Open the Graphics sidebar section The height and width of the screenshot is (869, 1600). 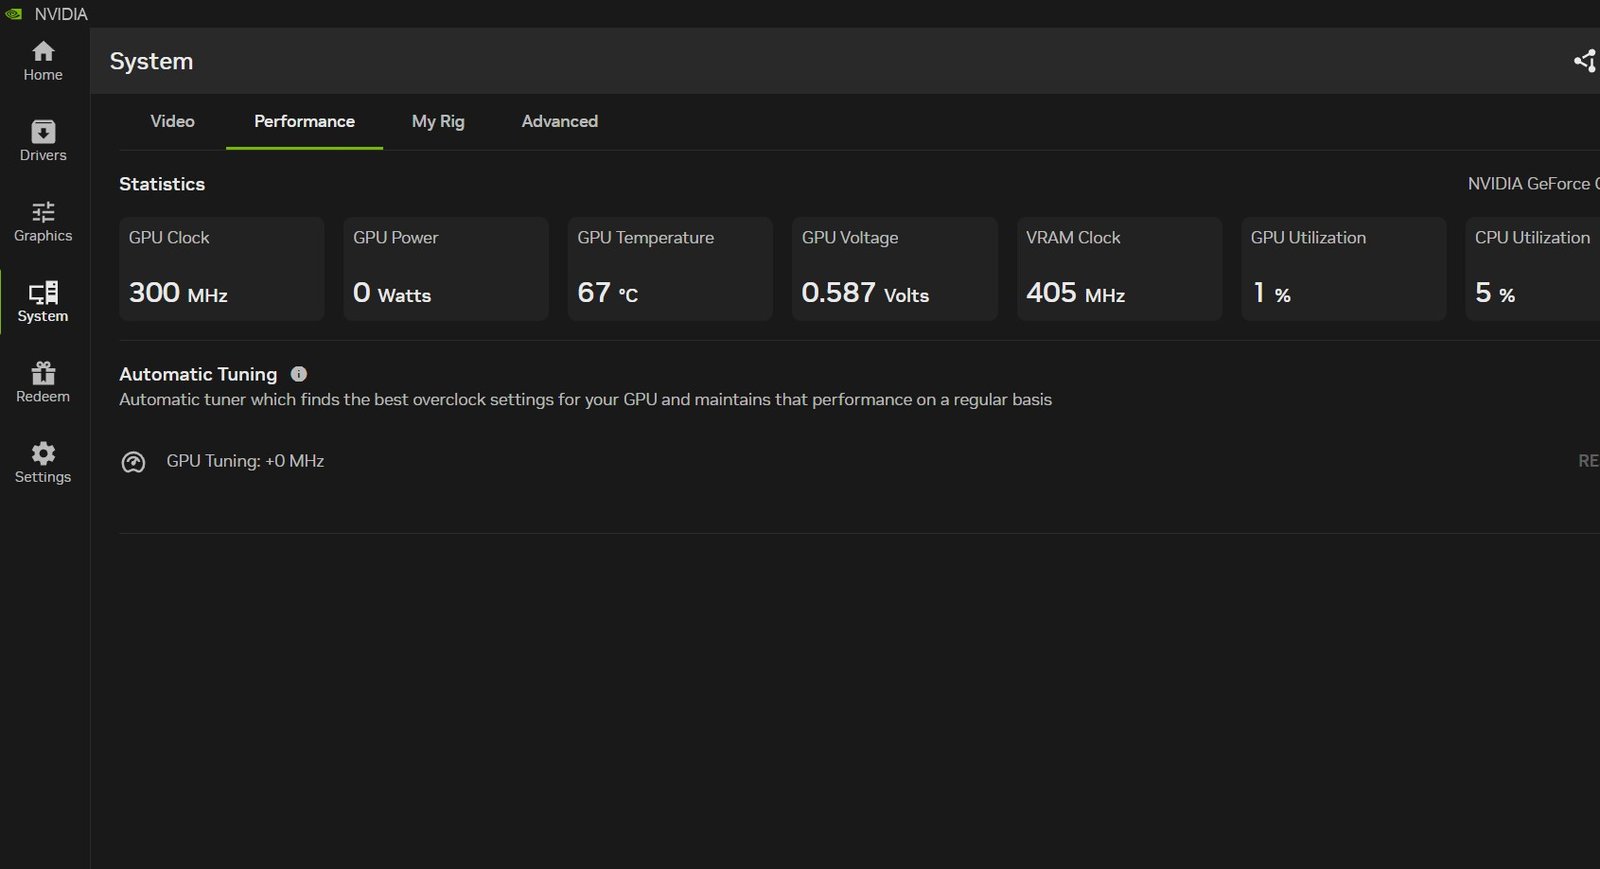coord(43,222)
